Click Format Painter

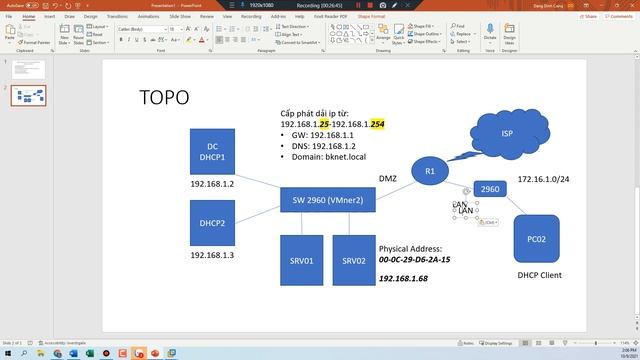tap(34, 42)
